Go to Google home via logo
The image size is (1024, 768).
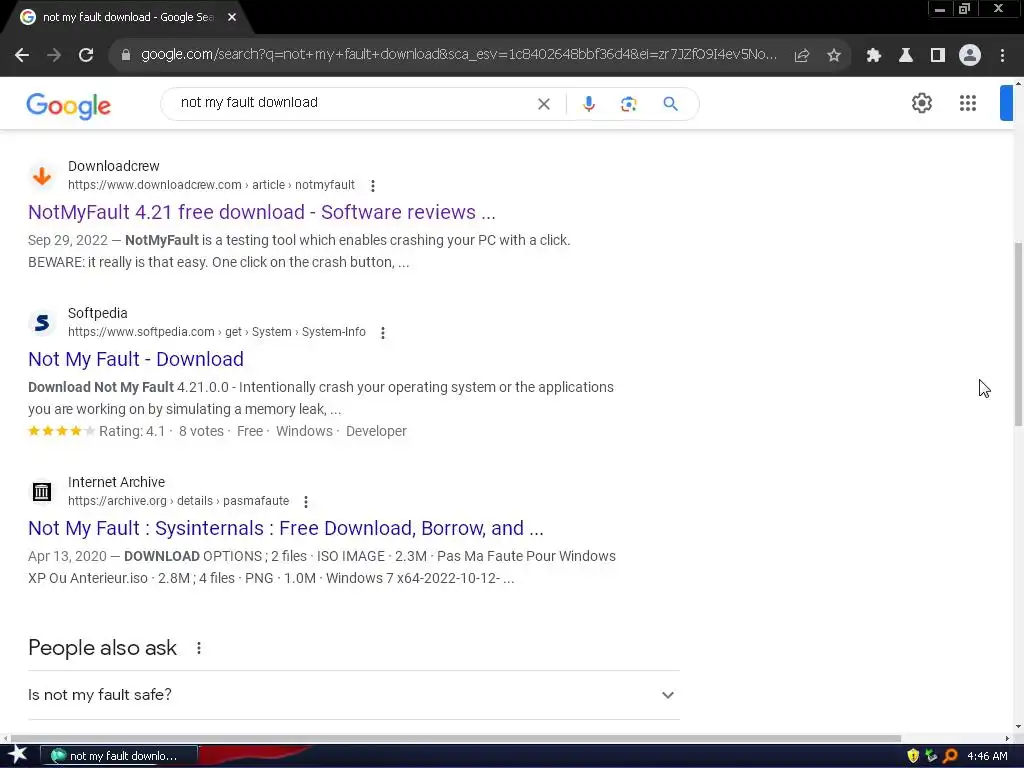pos(69,106)
